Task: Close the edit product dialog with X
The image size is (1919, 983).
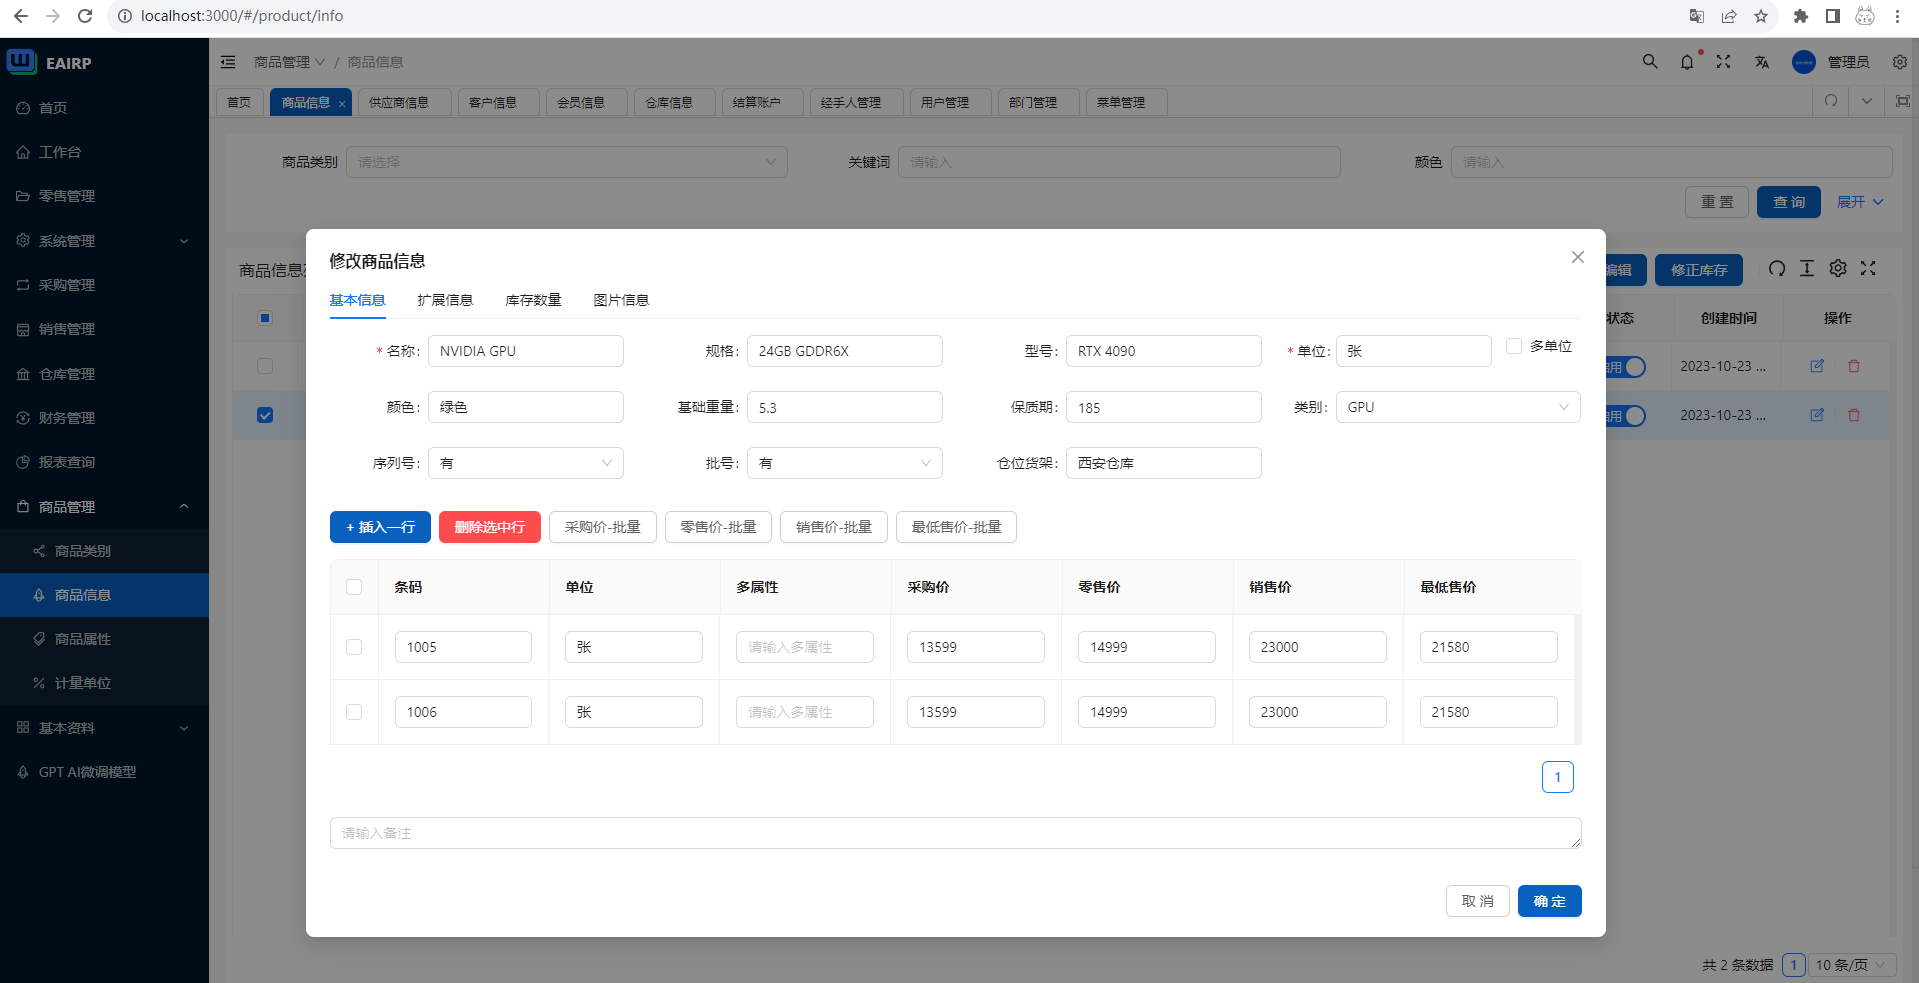Action: 1577,257
